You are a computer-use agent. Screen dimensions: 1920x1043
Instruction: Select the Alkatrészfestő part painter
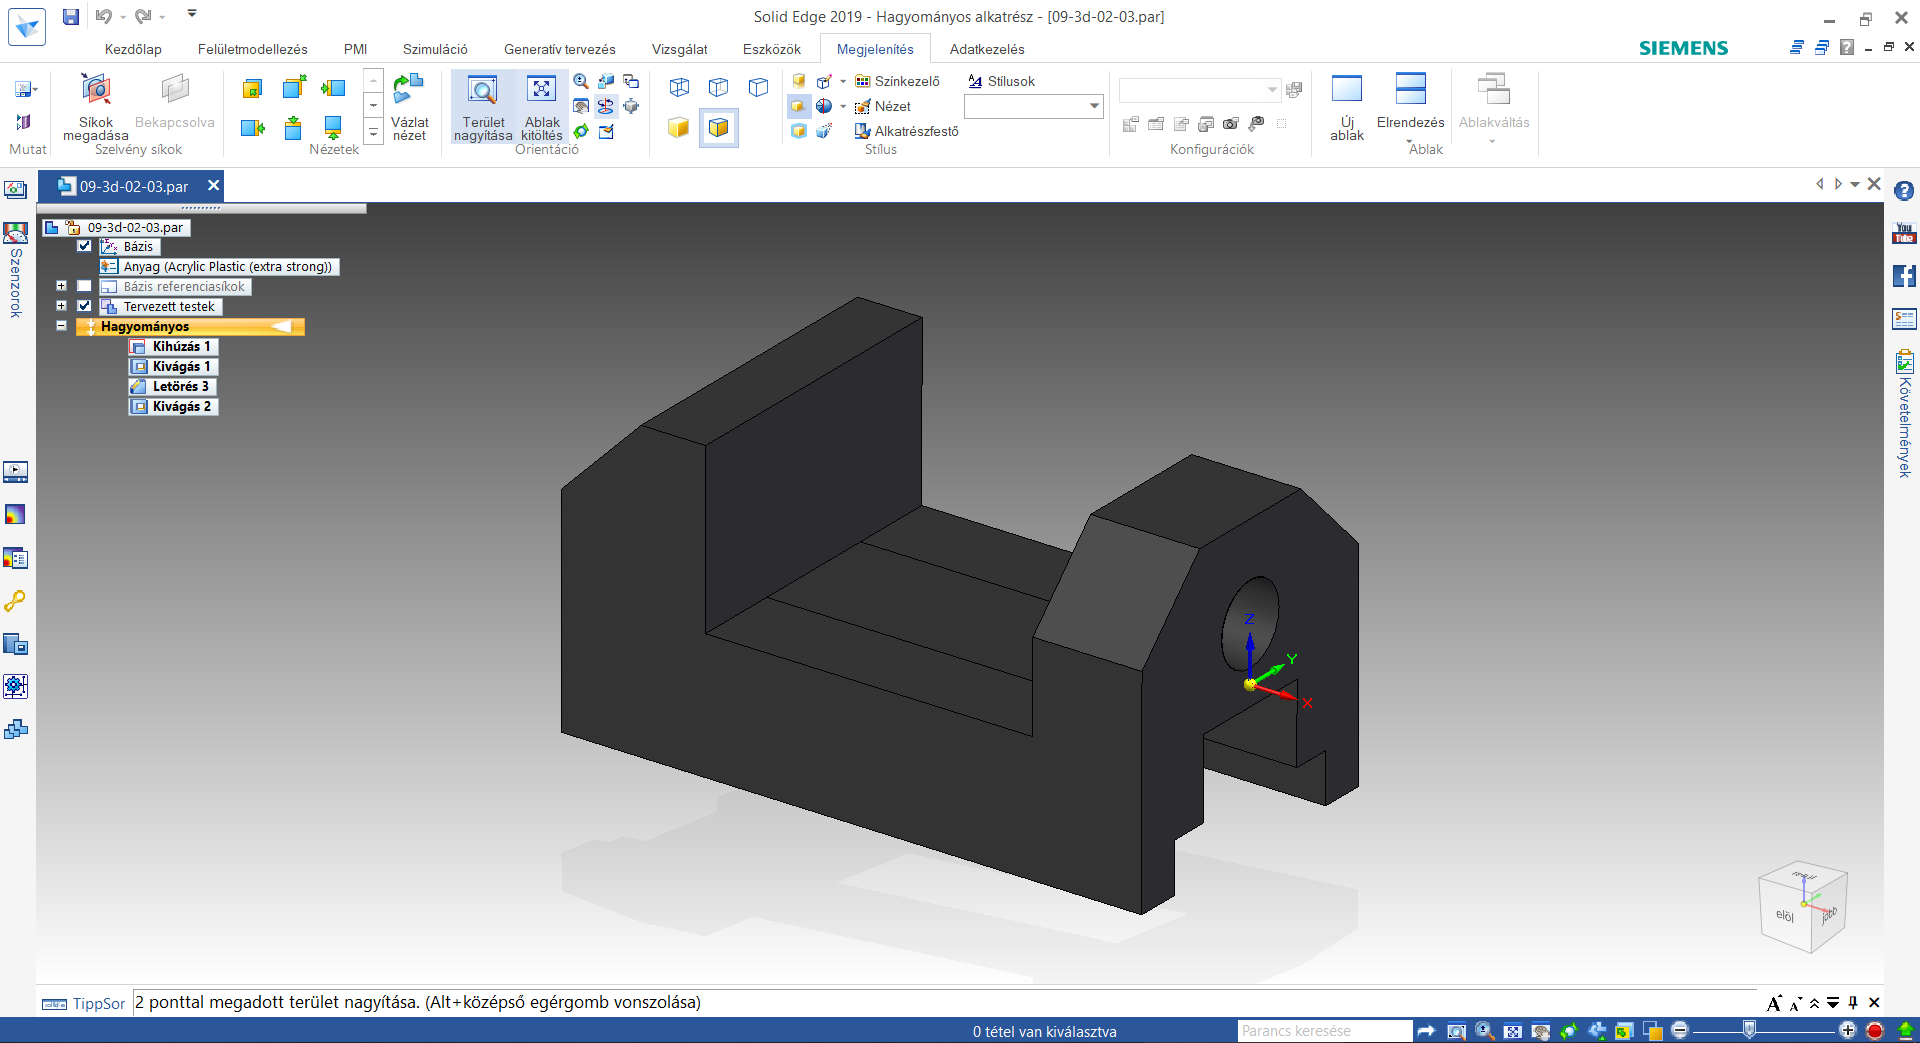pyautogui.click(x=906, y=131)
